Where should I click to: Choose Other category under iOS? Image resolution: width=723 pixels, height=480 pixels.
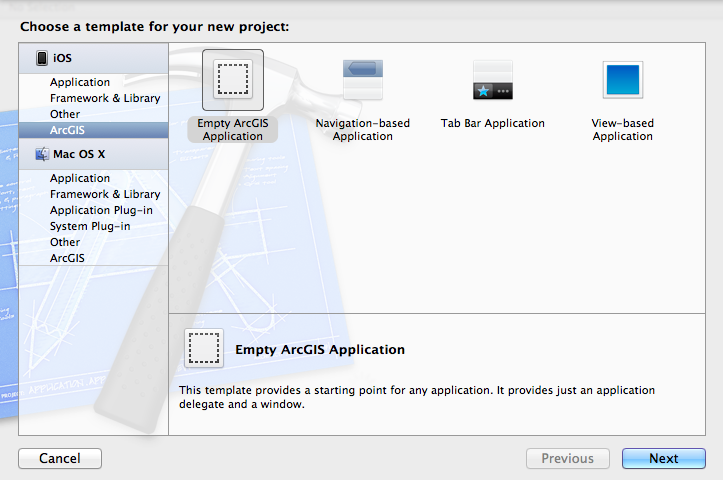tap(65, 114)
